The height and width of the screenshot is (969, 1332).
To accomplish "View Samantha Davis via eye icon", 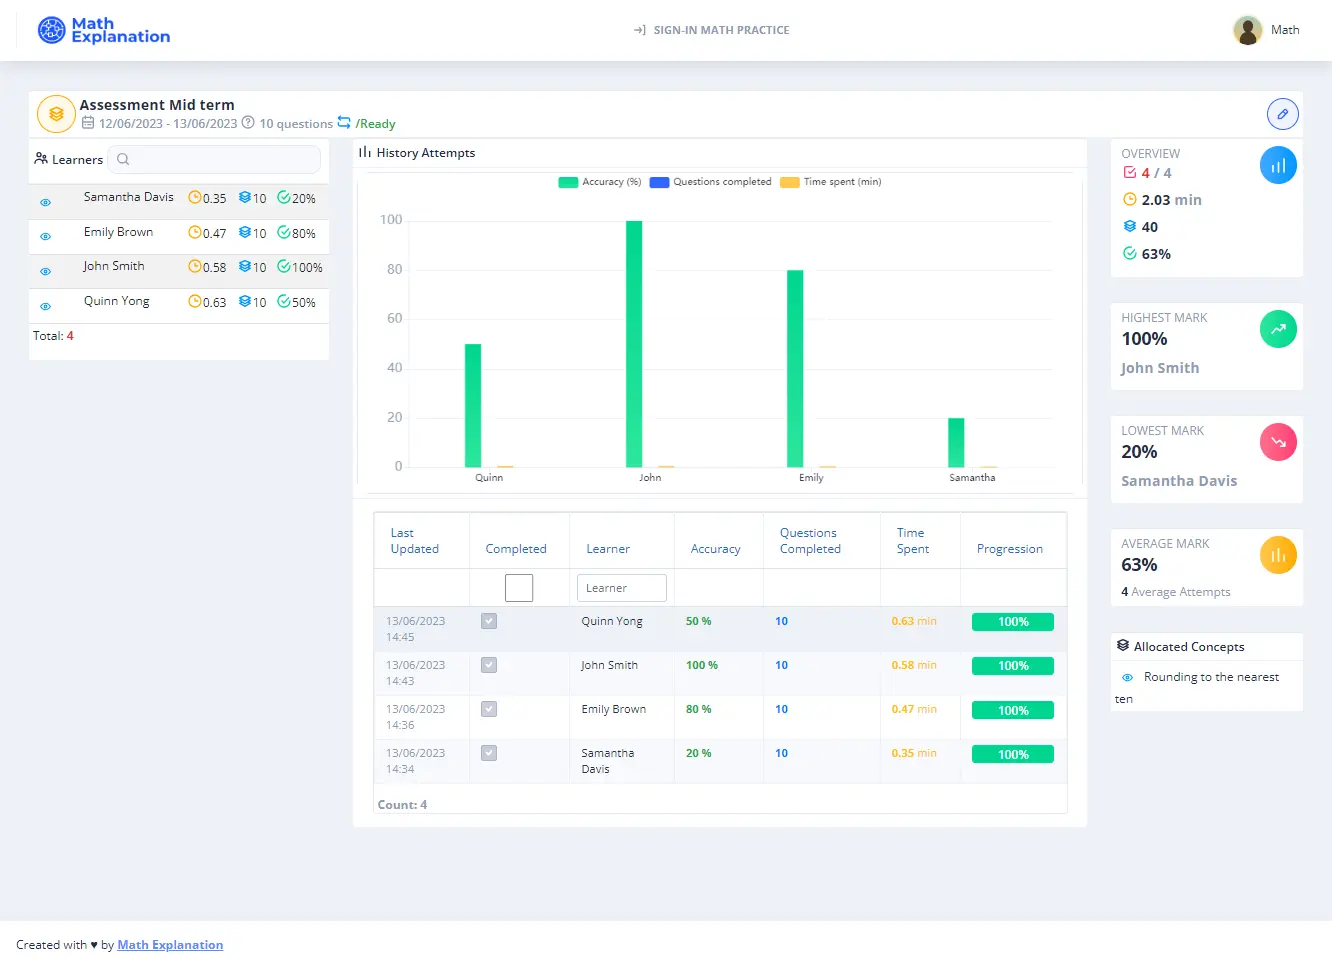I will [45, 202].
